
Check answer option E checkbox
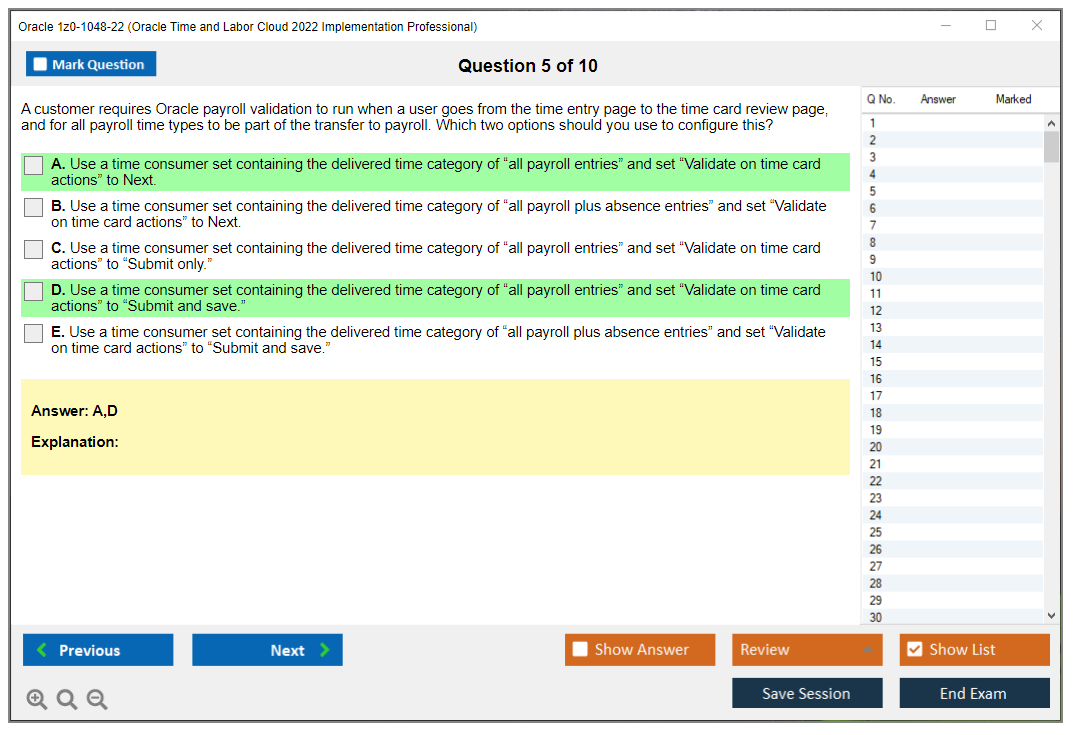coord(33,333)
